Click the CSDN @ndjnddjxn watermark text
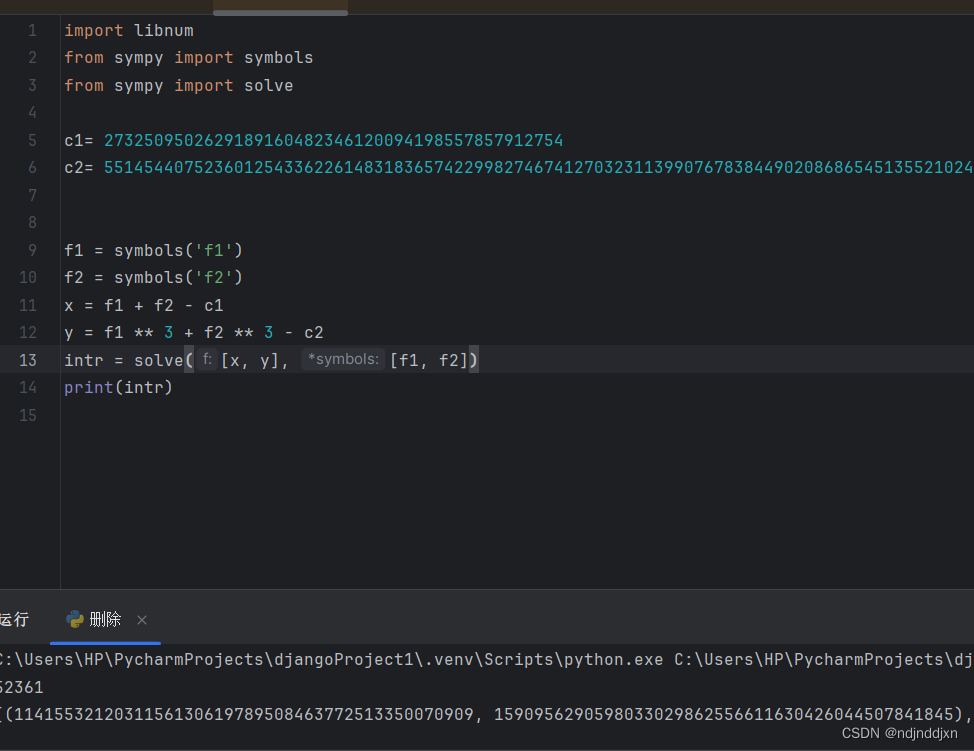974x751 pixels. (x=903, y=734)
